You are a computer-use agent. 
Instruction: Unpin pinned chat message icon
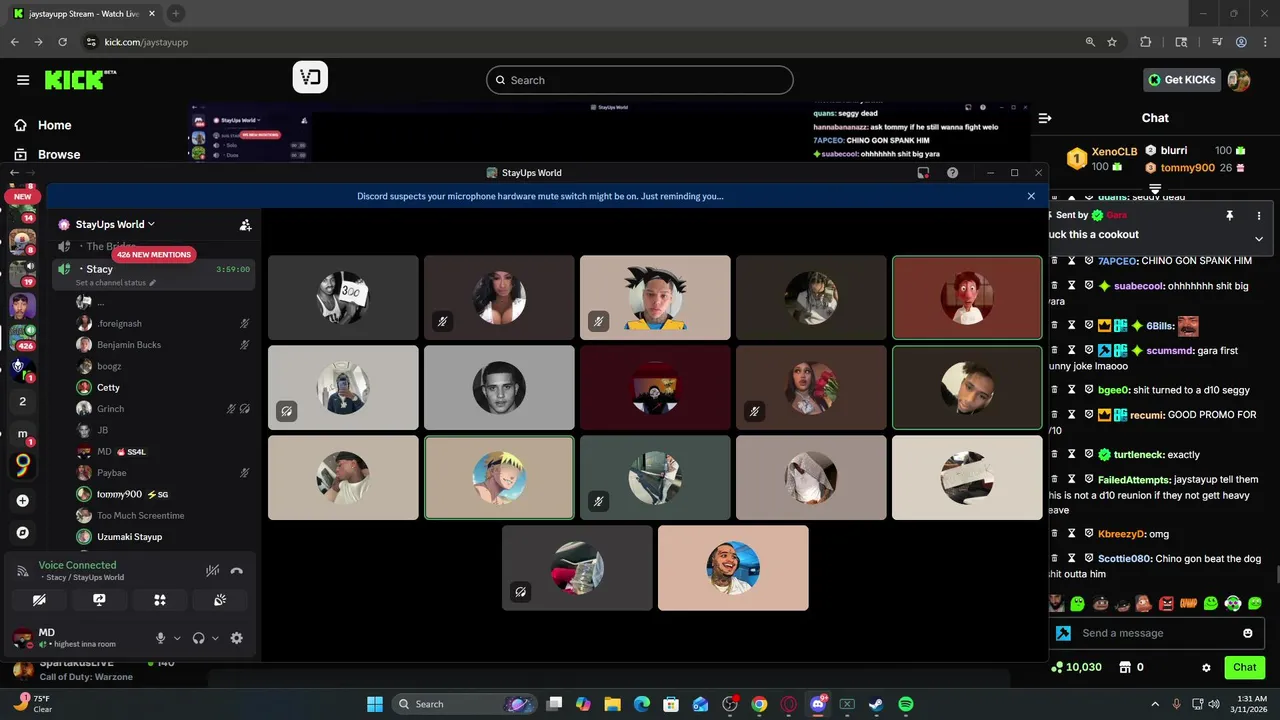[1230, 215]
